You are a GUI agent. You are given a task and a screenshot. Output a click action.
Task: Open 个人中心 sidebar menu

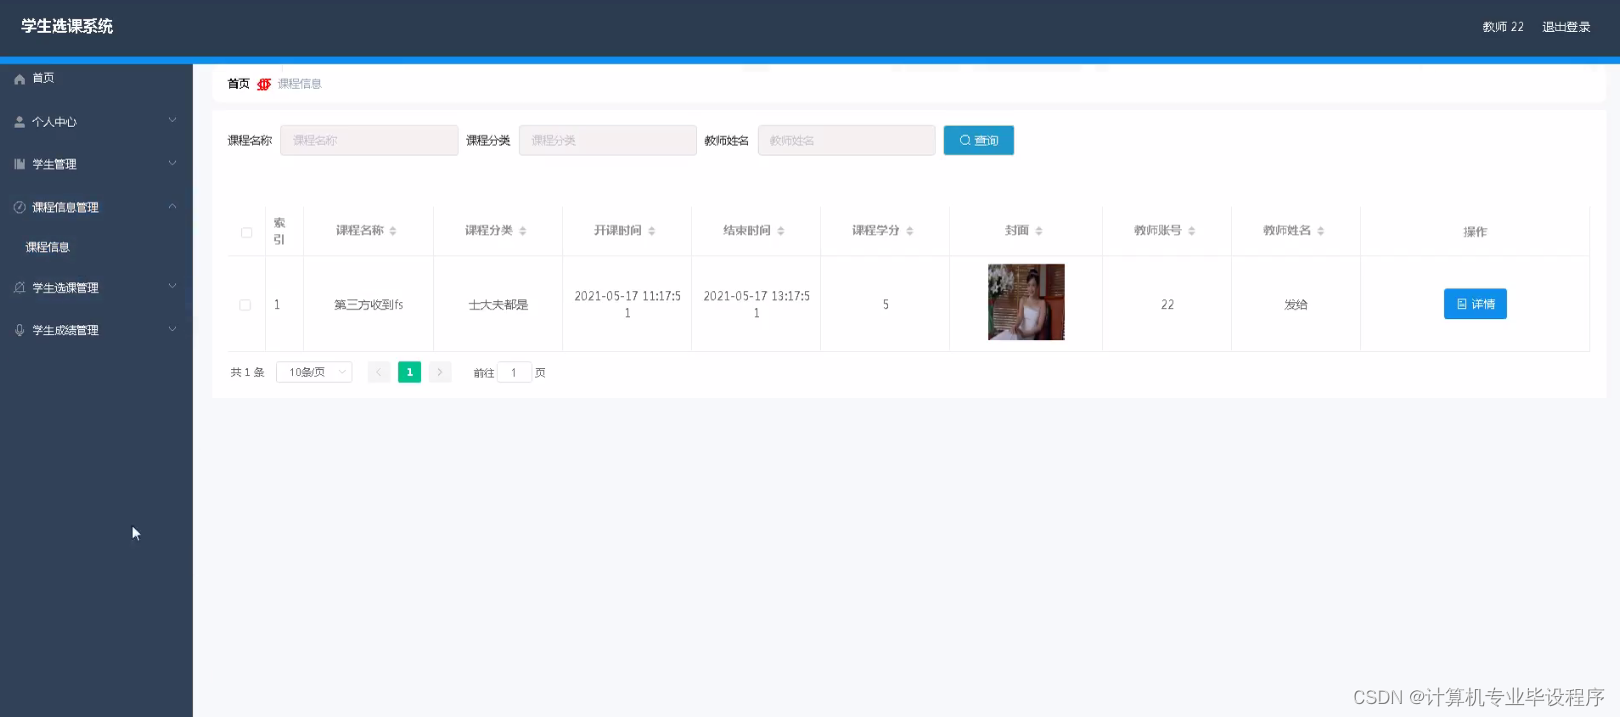click(96, 122)
